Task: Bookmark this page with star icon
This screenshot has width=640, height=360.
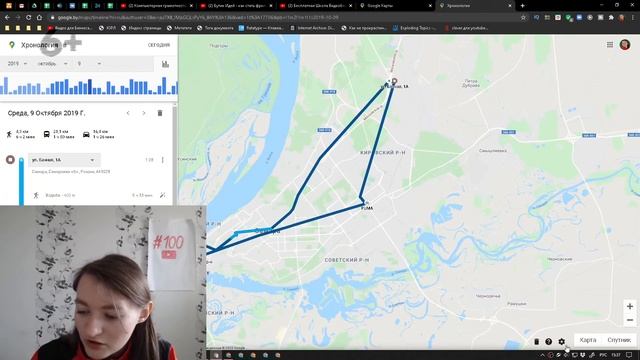Action: point(523,18)
